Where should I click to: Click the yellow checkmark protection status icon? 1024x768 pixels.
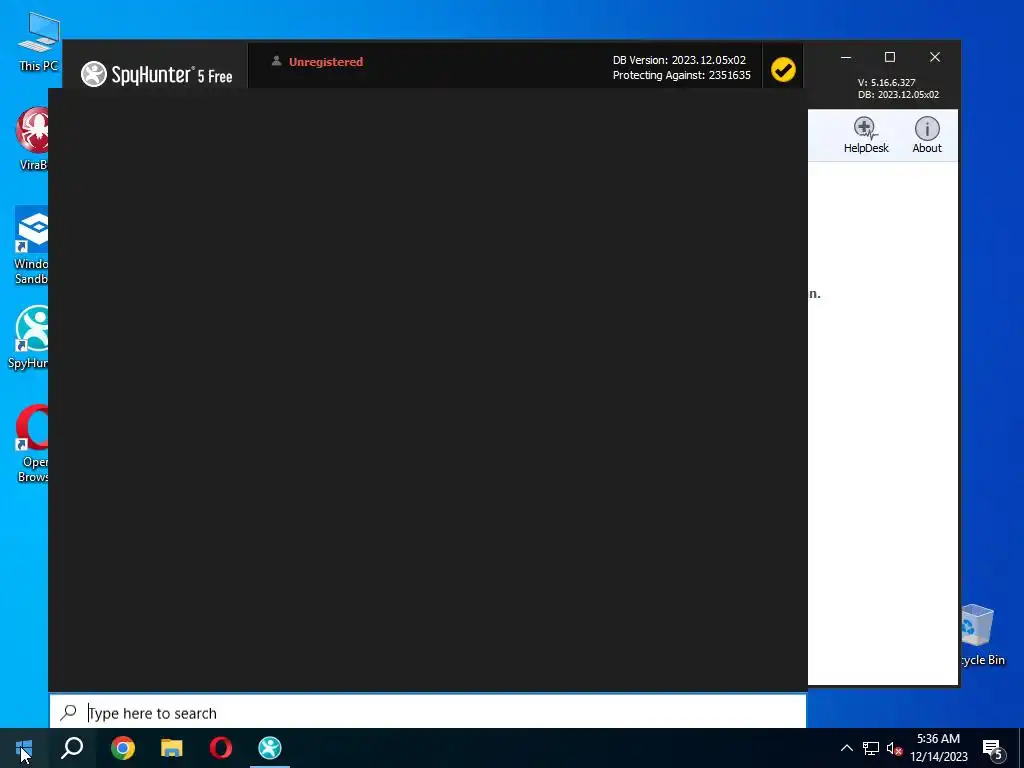783,69
